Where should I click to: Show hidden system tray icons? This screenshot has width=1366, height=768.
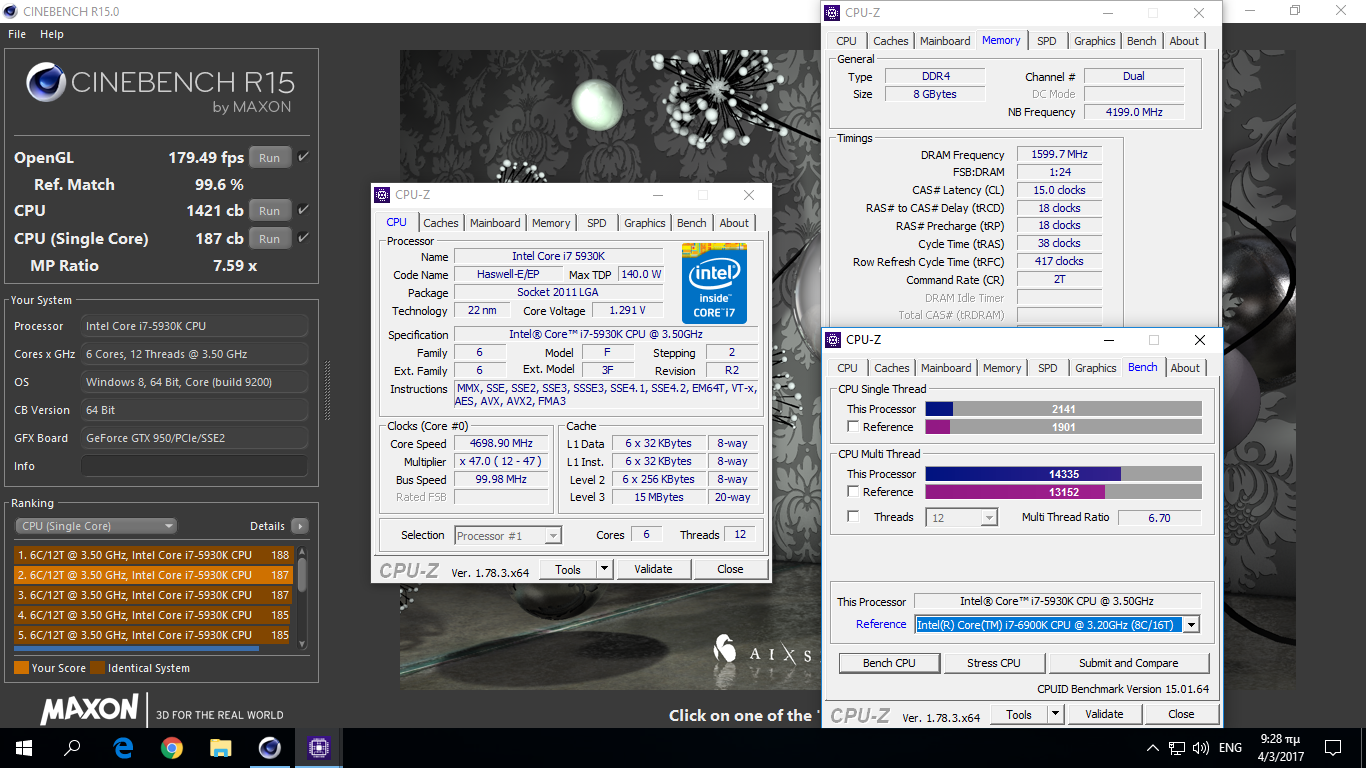pyautogui.click(x=1153, y=747)
